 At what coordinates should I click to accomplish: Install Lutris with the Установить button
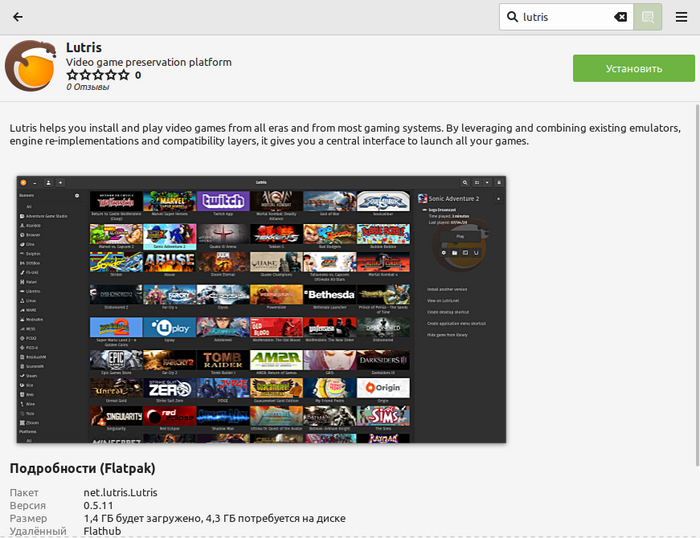click(x=634, y=68)
